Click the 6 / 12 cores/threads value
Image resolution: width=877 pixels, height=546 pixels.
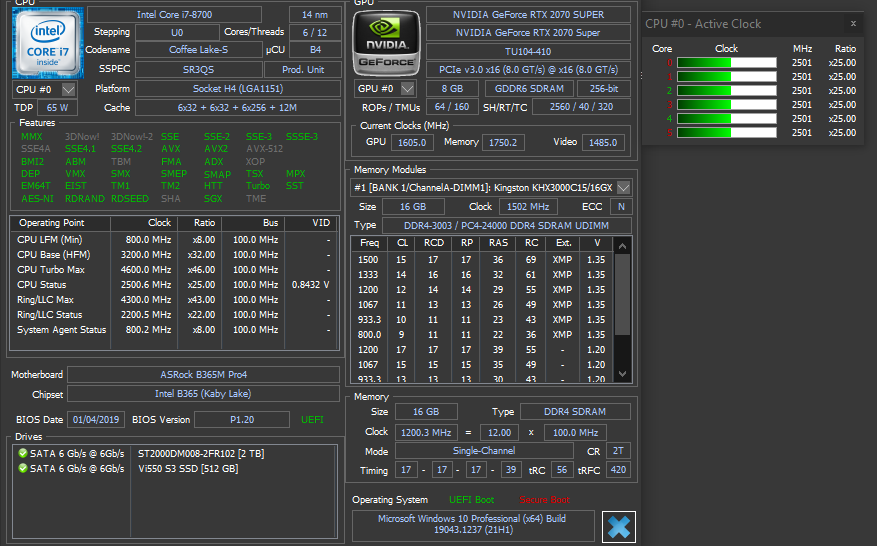coord(315,32)
